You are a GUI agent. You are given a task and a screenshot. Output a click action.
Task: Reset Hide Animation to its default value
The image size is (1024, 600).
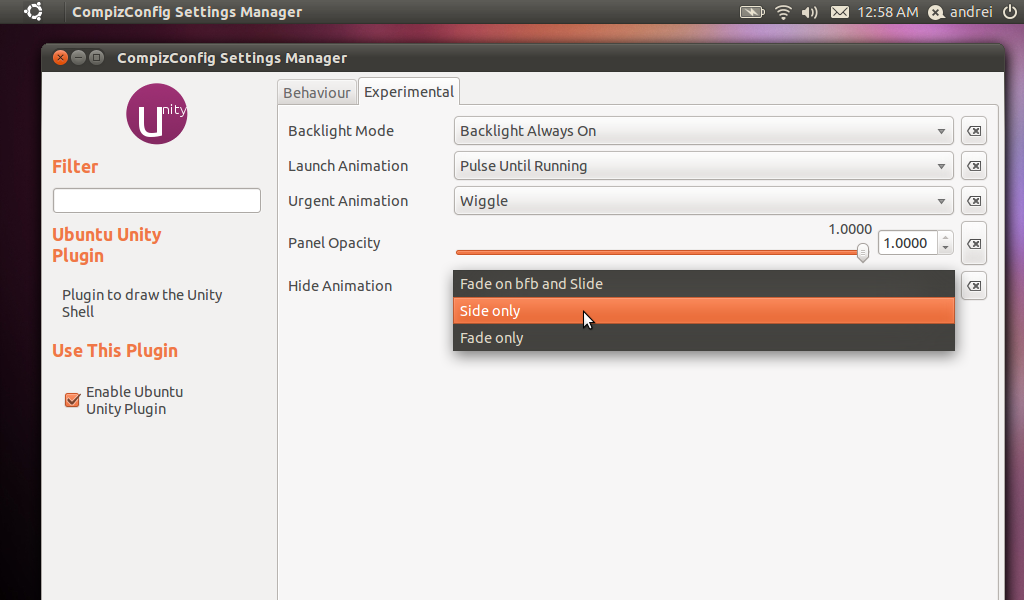click(x=974, y=286)
